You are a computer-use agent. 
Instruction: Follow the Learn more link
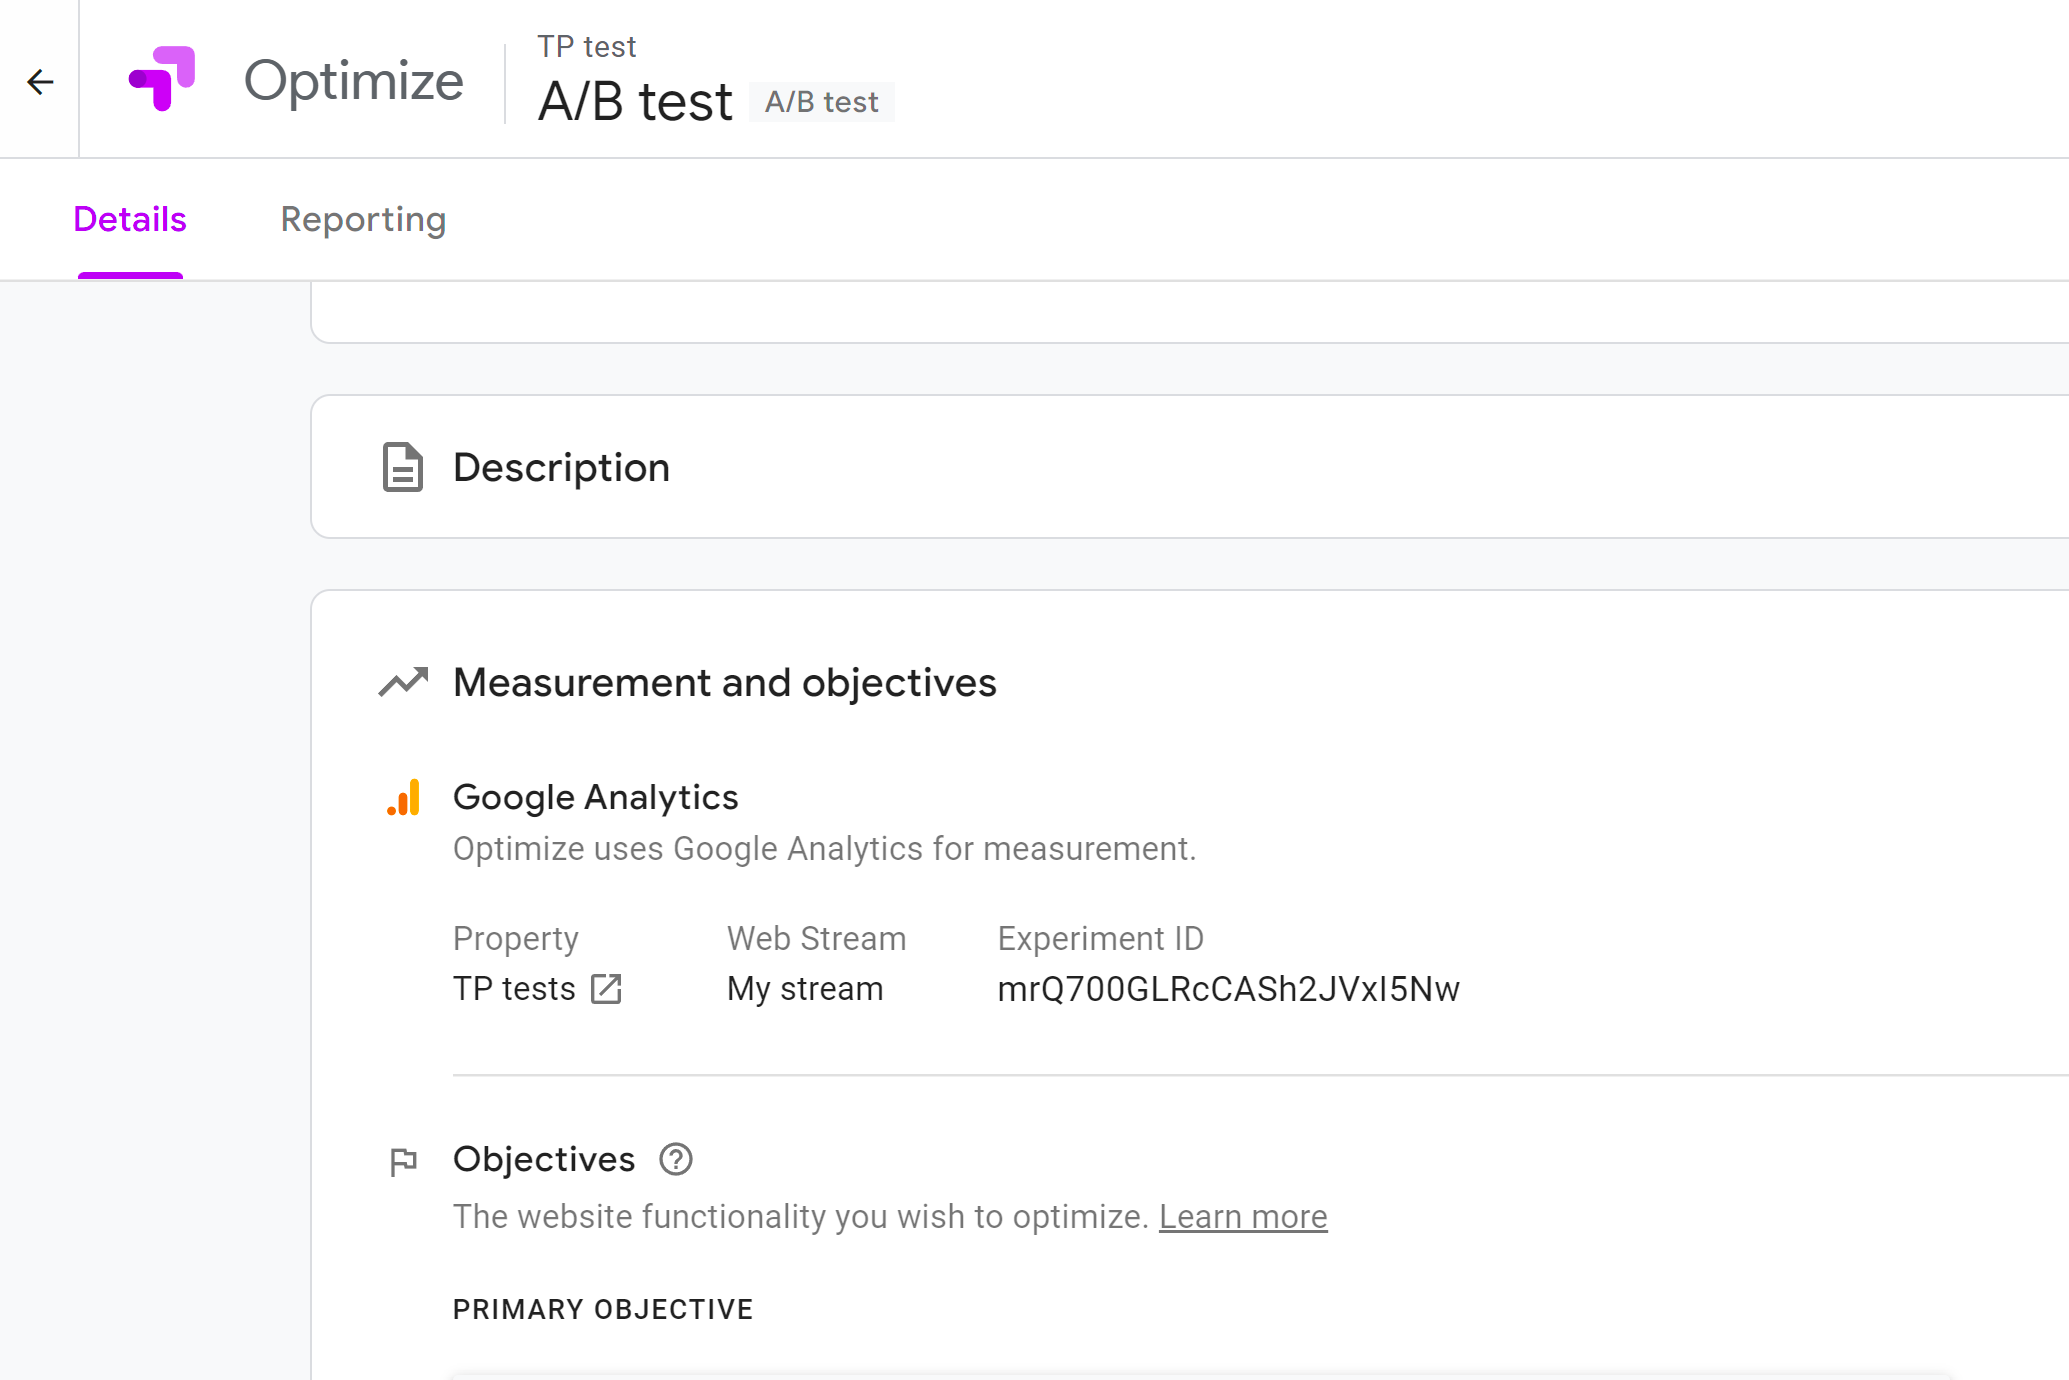1243,1216
